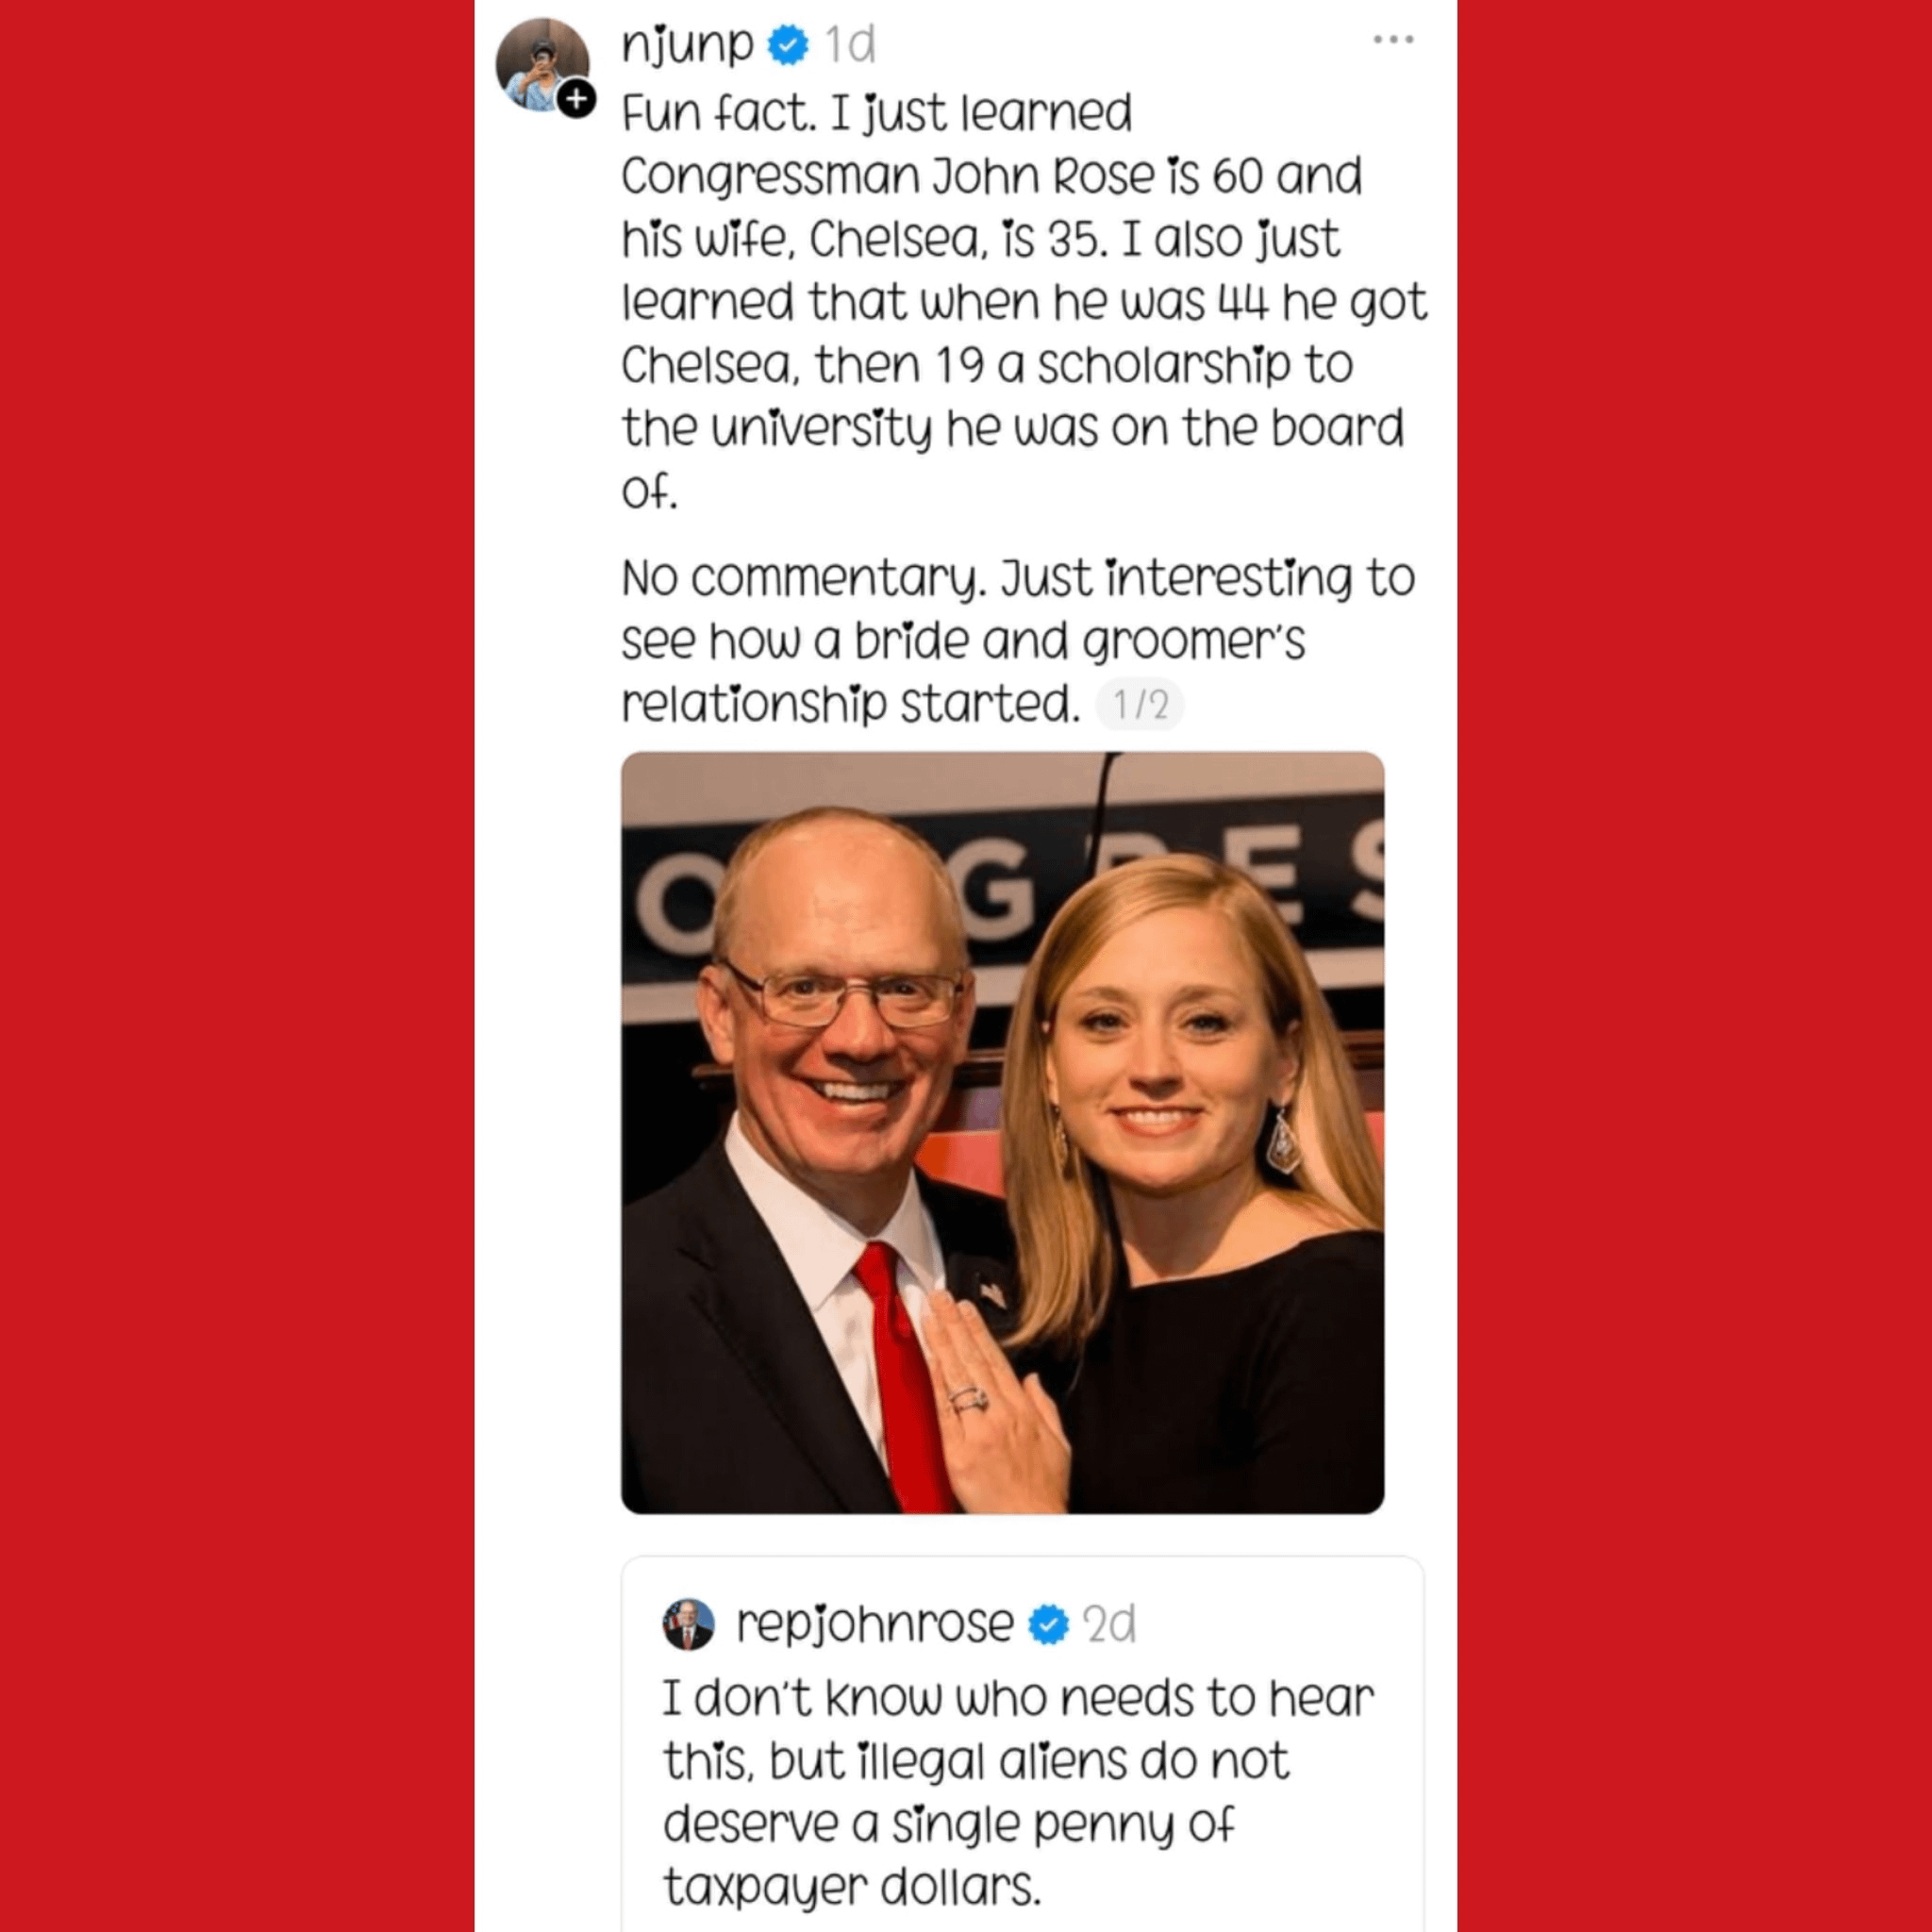This screenshot has height=1932, width=1932.
Task: Click njunp's blue verified checkmark
Action: (788, 45)
